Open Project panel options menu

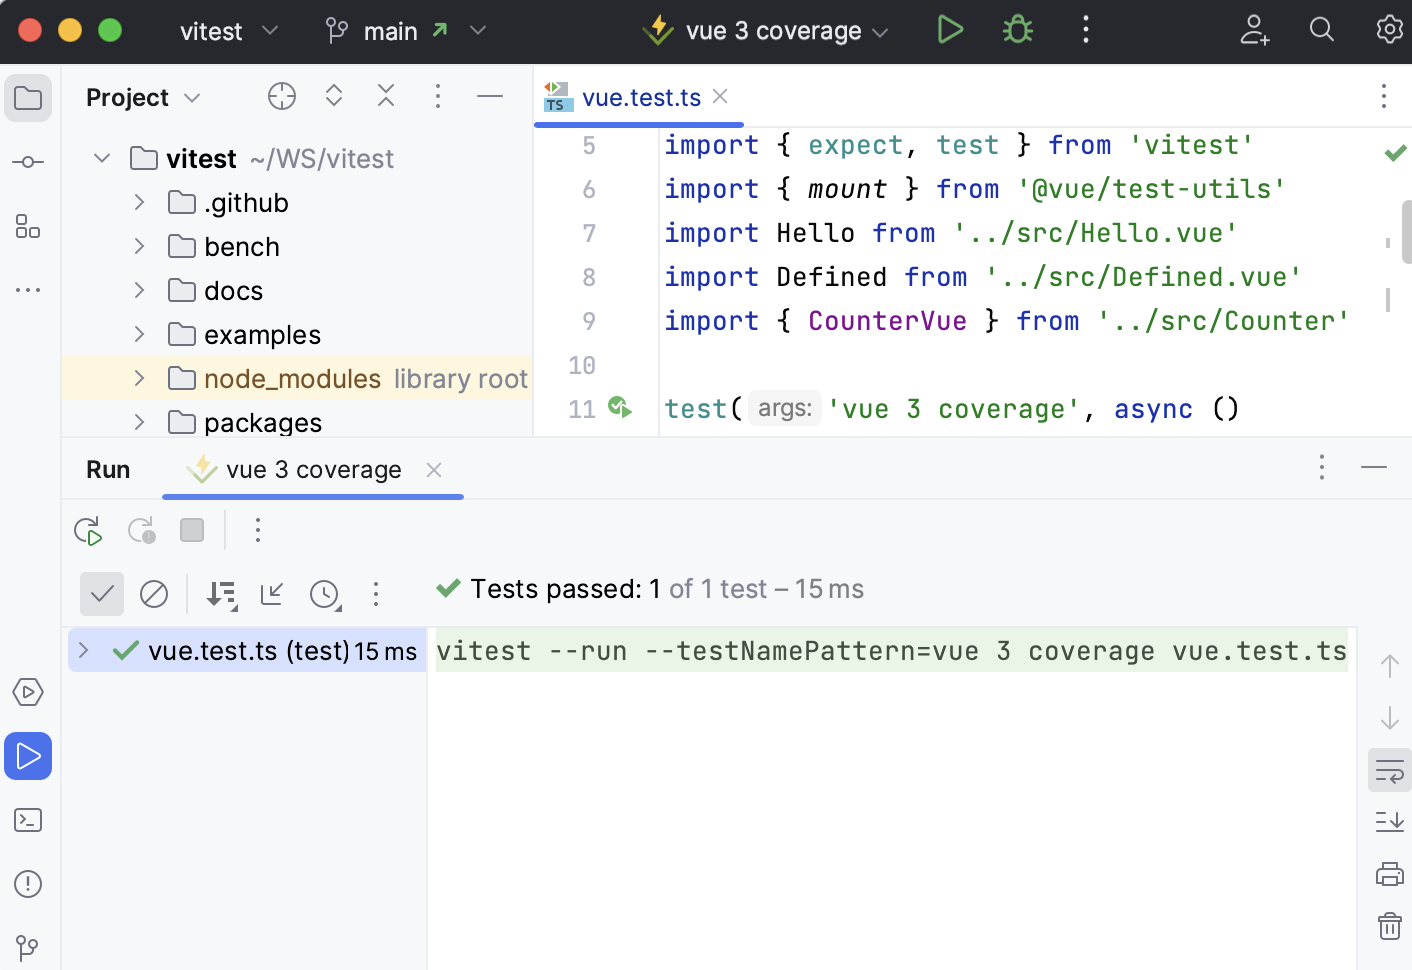click(437, 96)
